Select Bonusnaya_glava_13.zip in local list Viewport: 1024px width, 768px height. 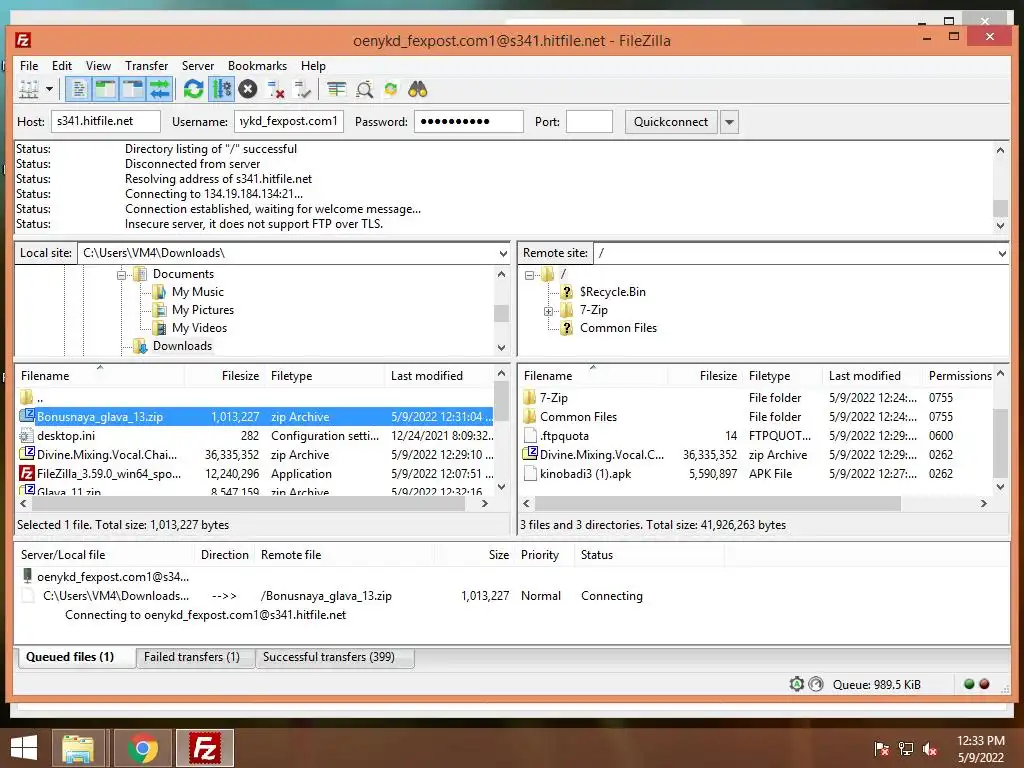[x=255, y=417]
